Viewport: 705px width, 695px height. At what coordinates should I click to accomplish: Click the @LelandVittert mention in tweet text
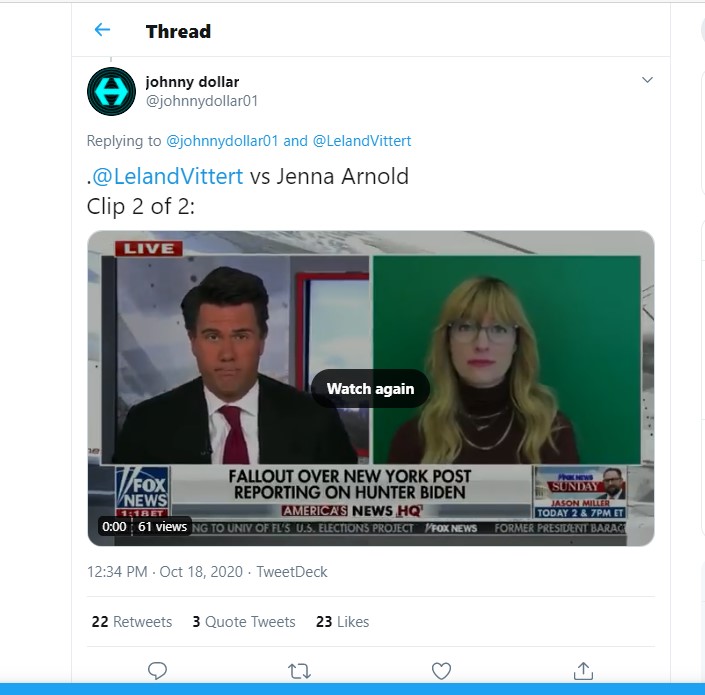click(x=167, y=176)
